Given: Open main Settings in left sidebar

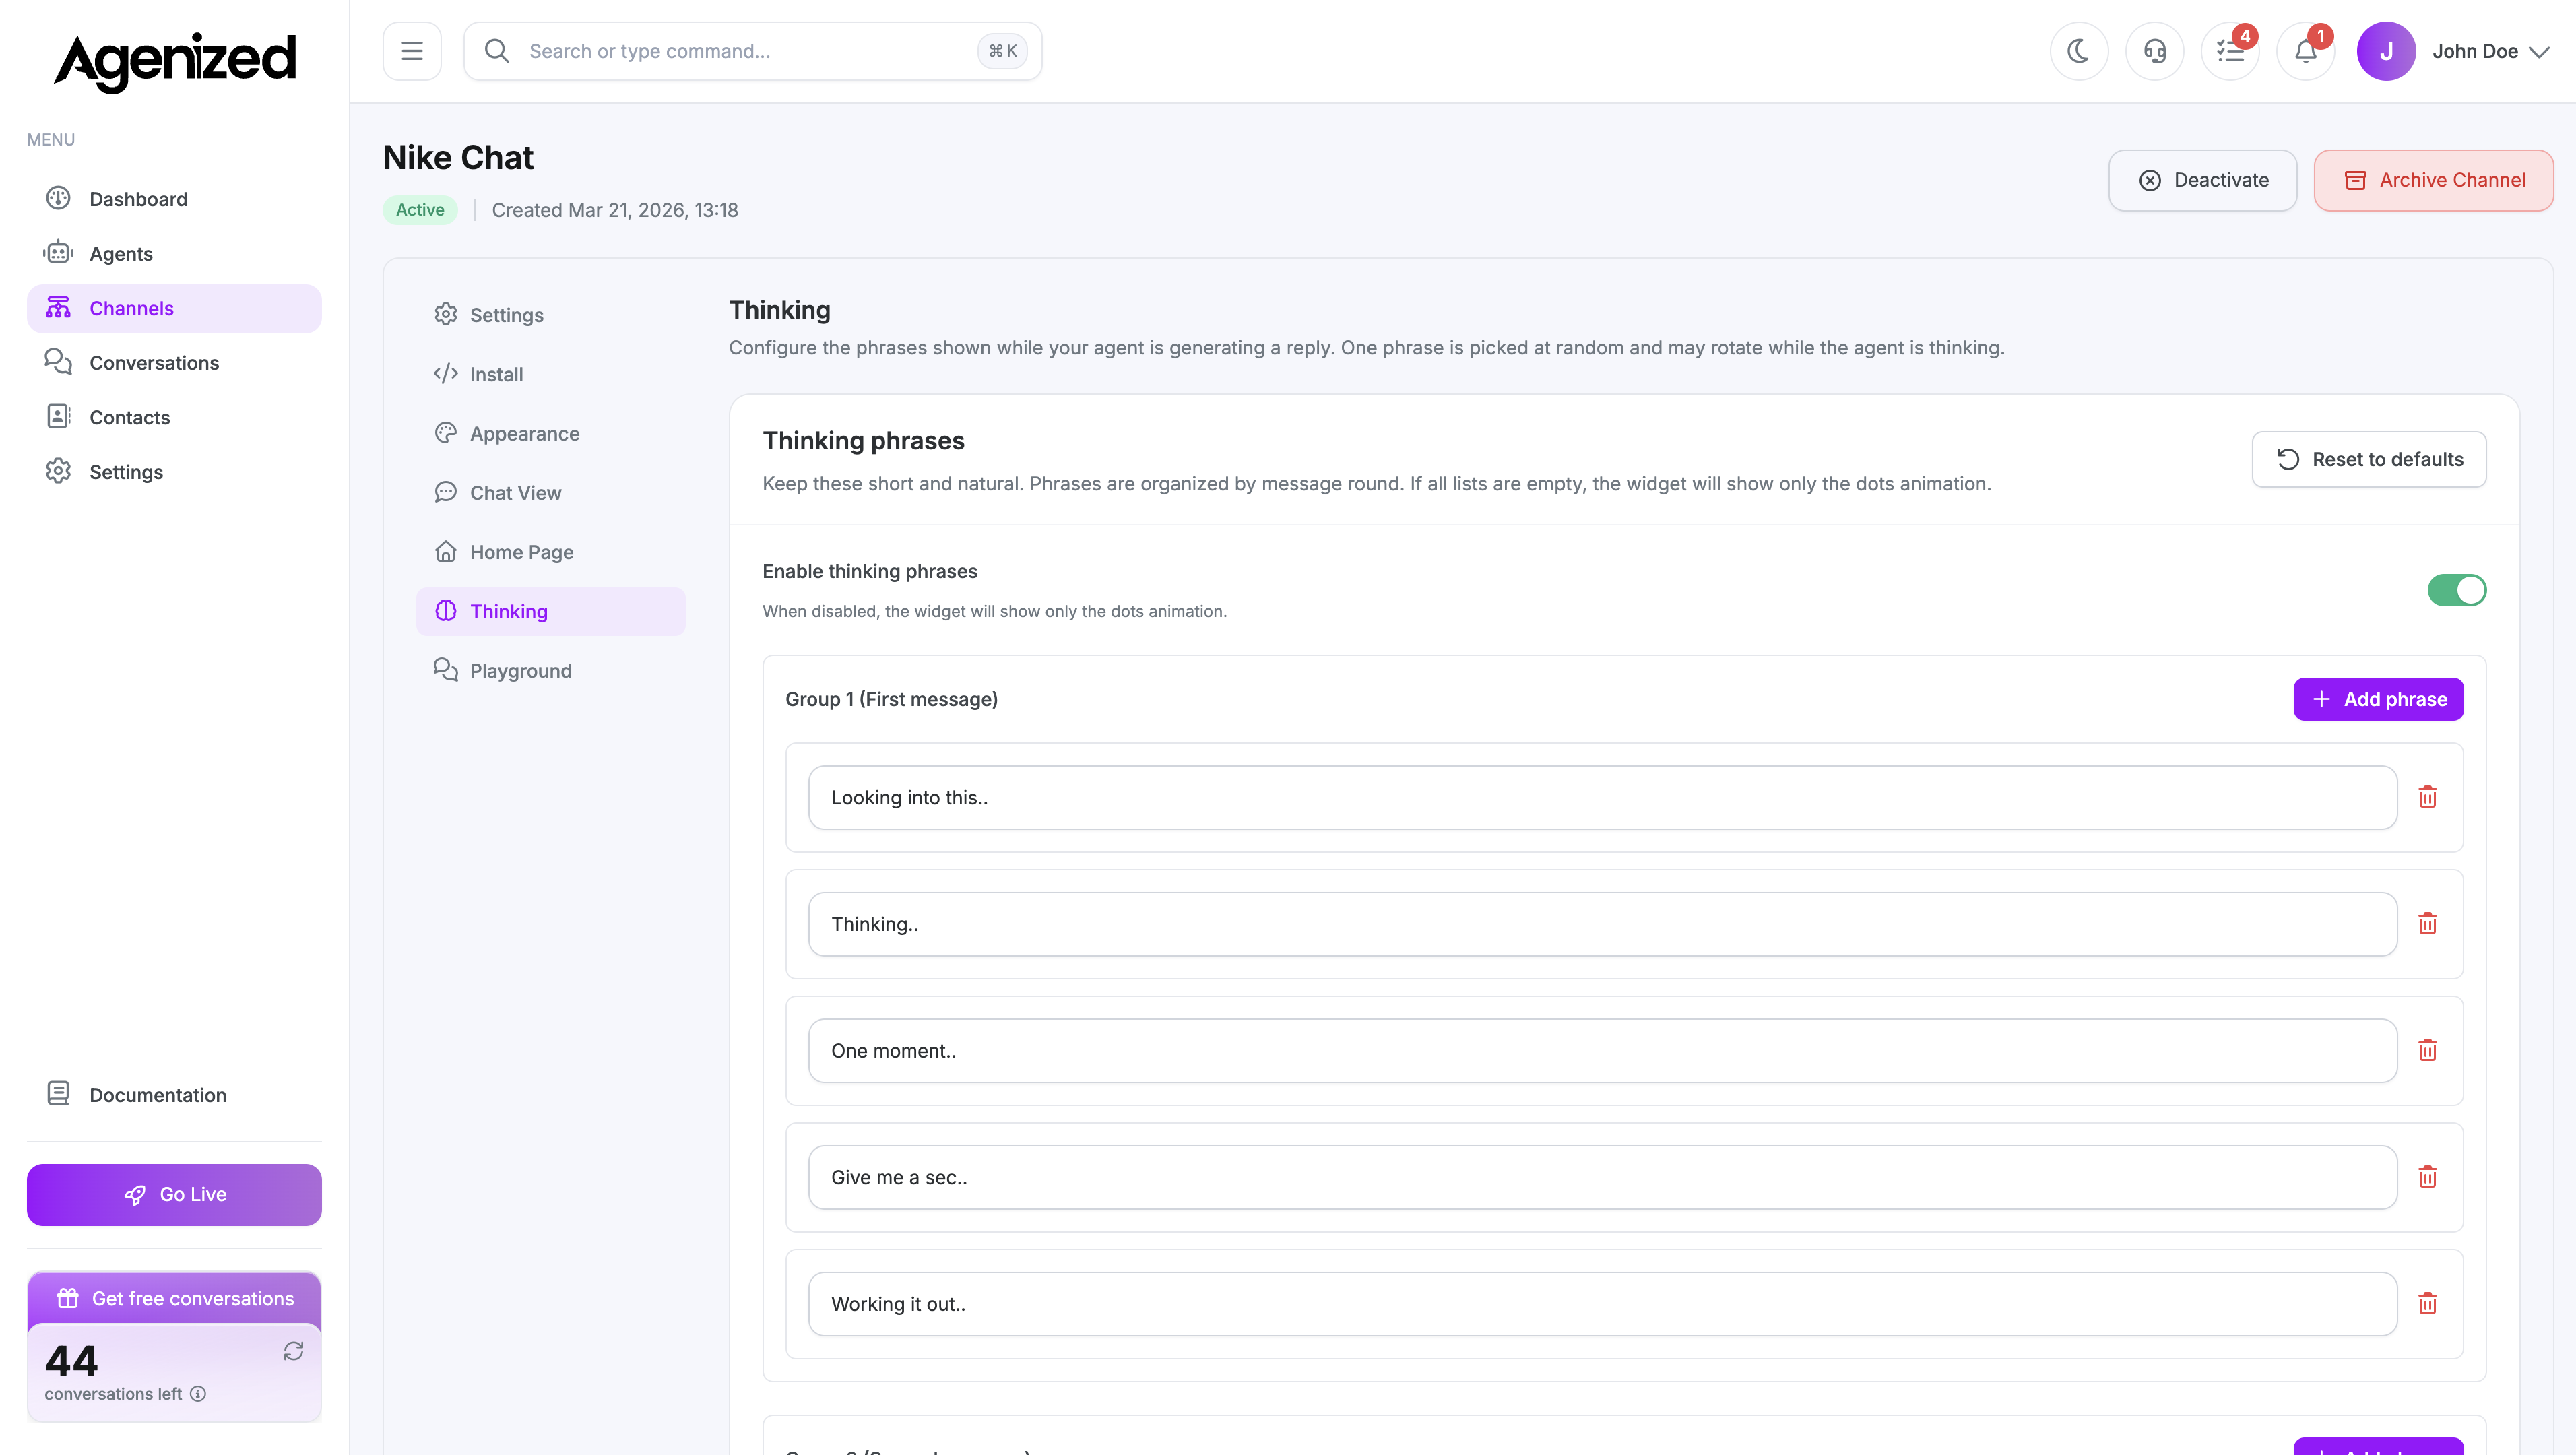Looking at the screenshot, I should 174,472.
